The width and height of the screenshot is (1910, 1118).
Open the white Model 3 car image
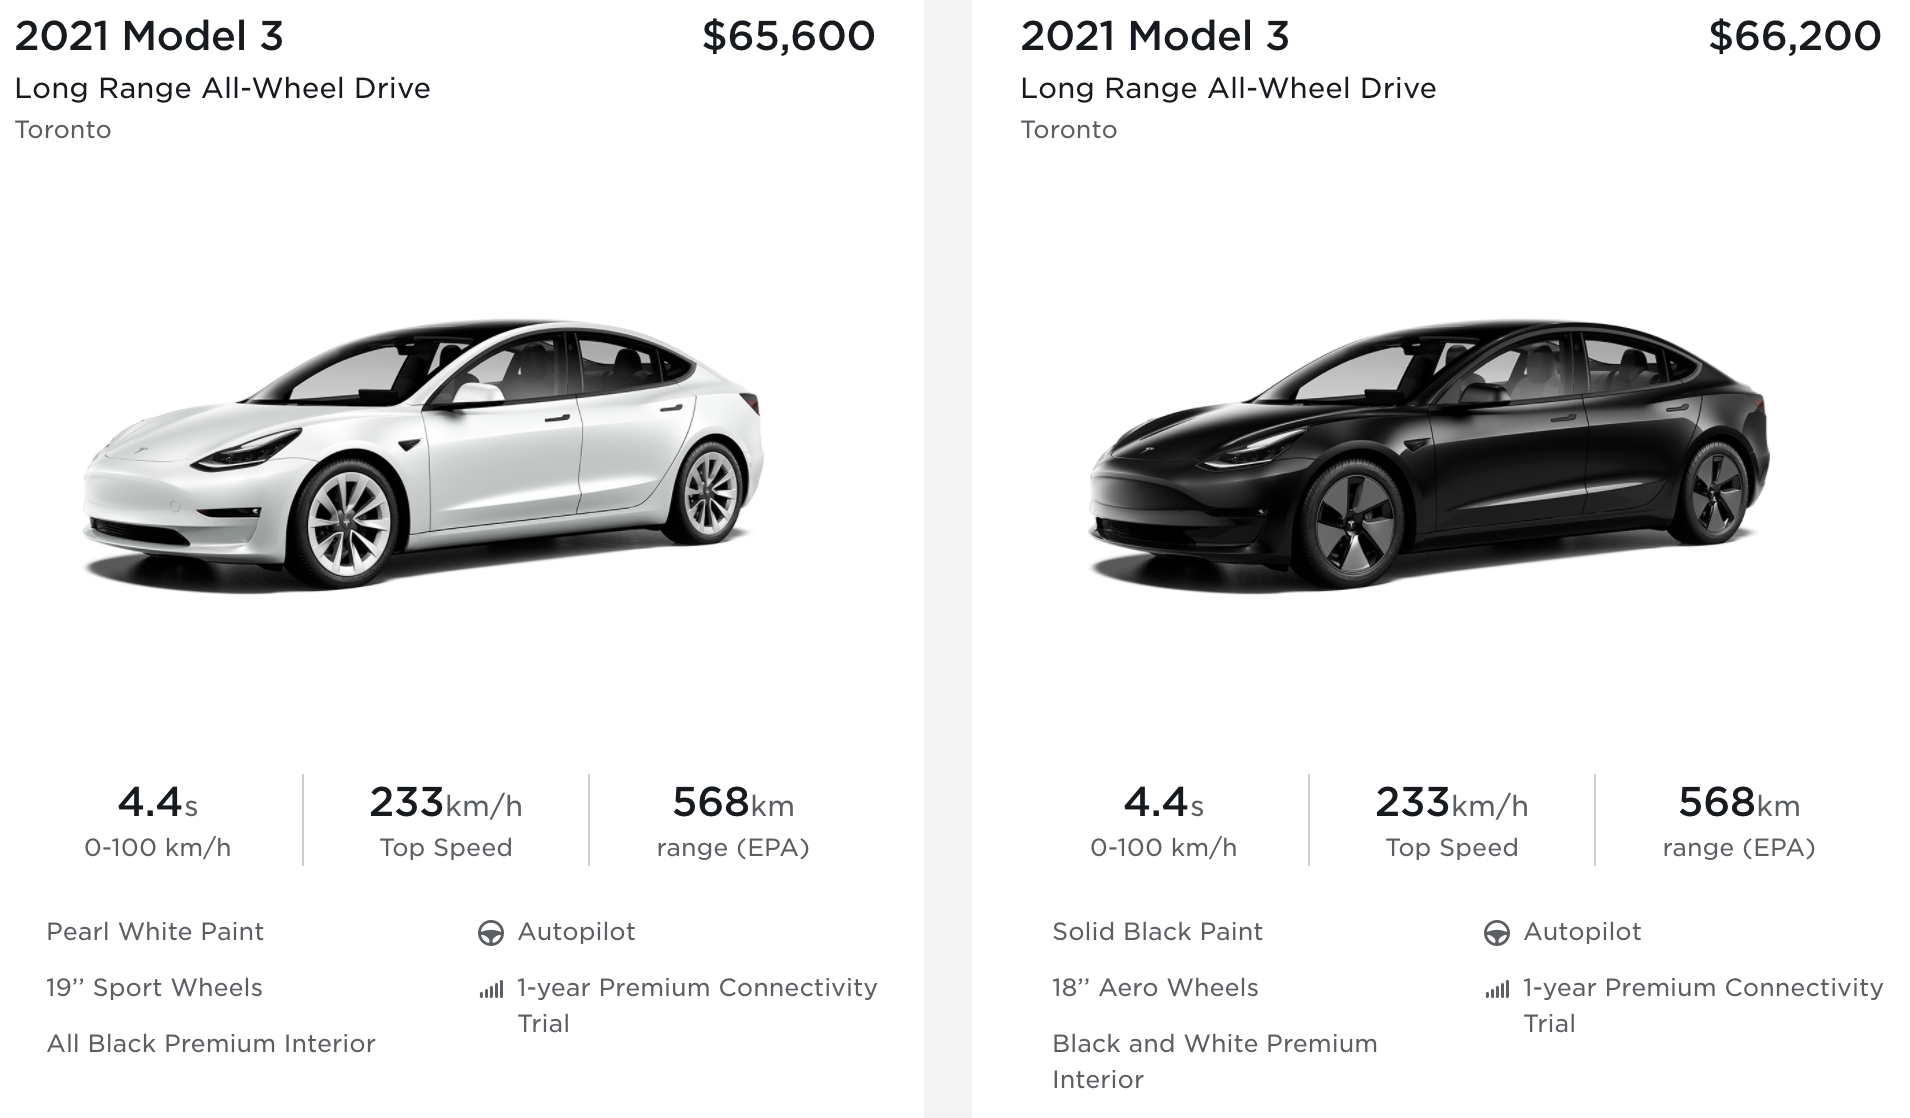coord(423,454)
